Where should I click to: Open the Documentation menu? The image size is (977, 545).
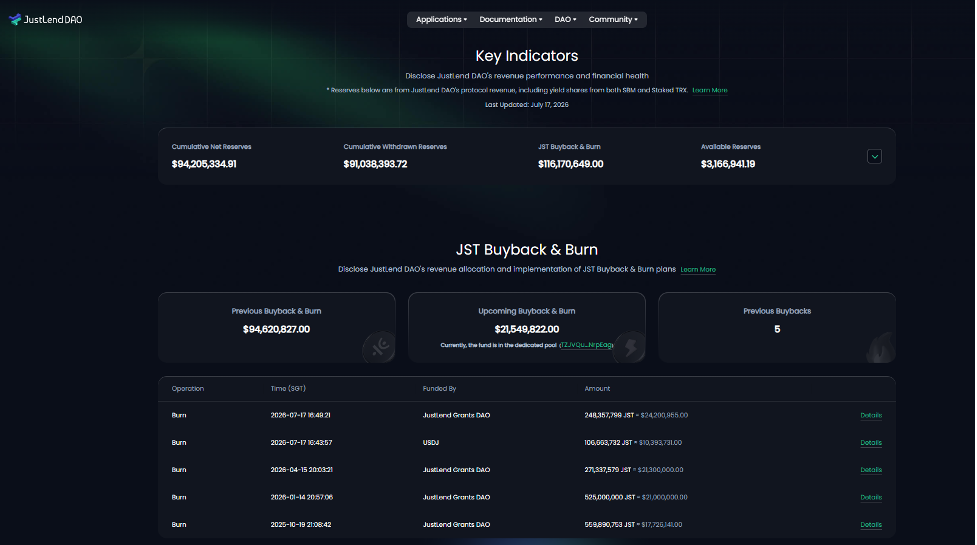click(510, 19)
